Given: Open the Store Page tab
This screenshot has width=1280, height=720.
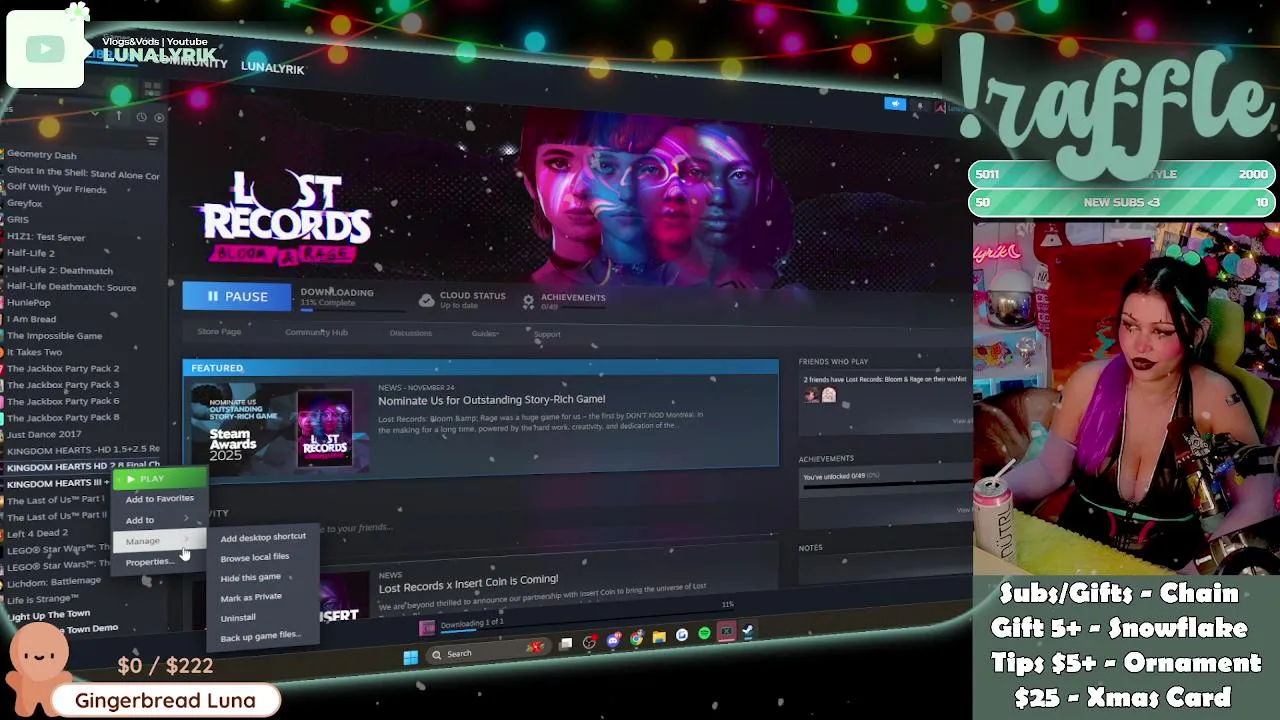Looking at the screenshot, I should (219, 331).
